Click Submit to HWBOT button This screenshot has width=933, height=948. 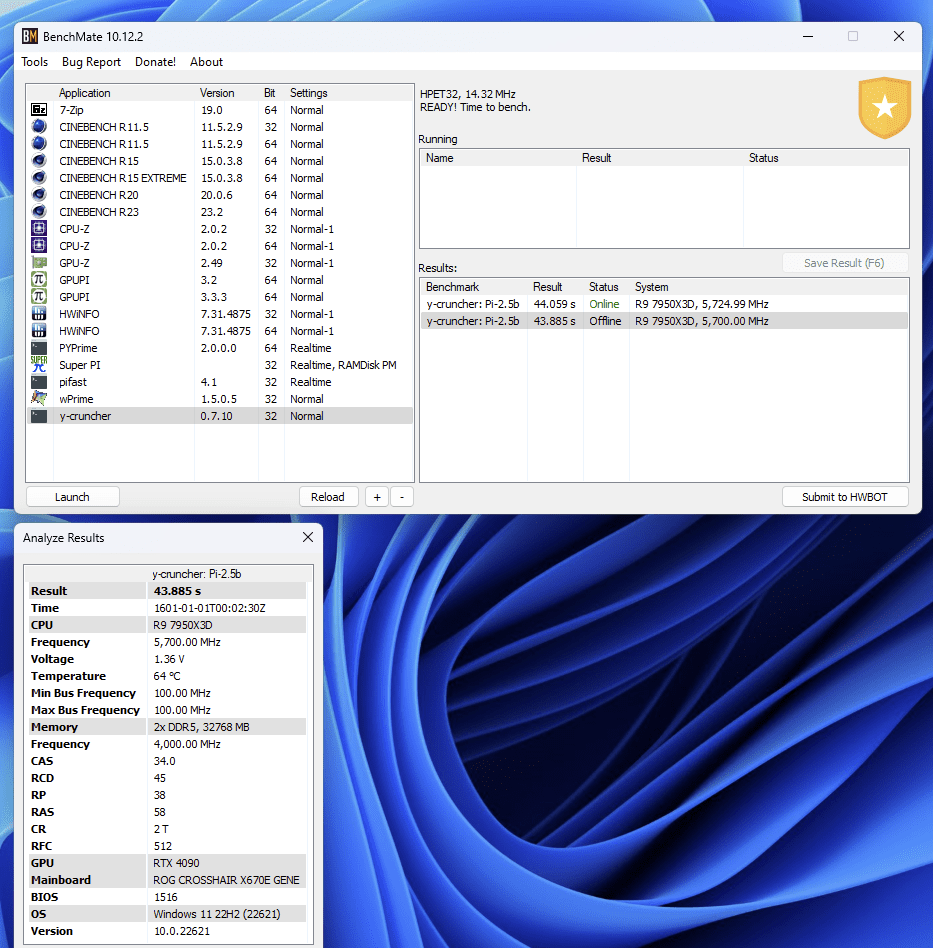pyautogui.click(x=845, y=497)
